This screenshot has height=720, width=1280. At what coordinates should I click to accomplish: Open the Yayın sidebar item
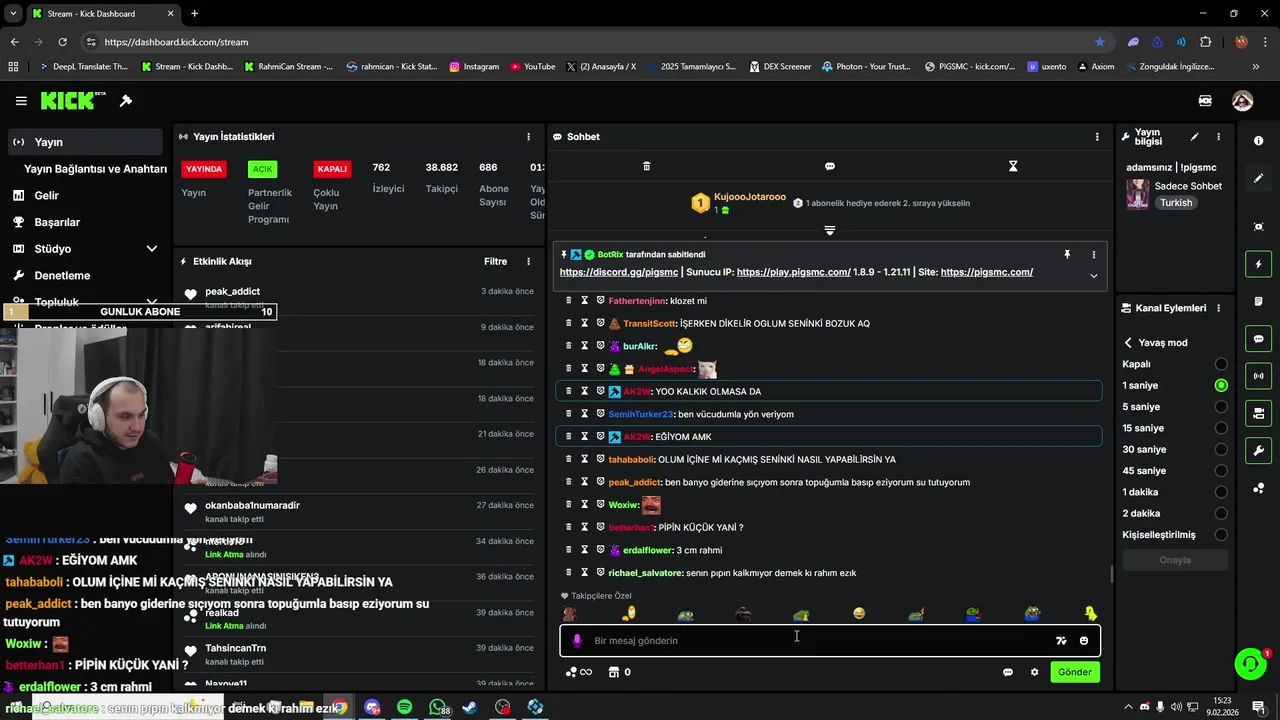85,142
